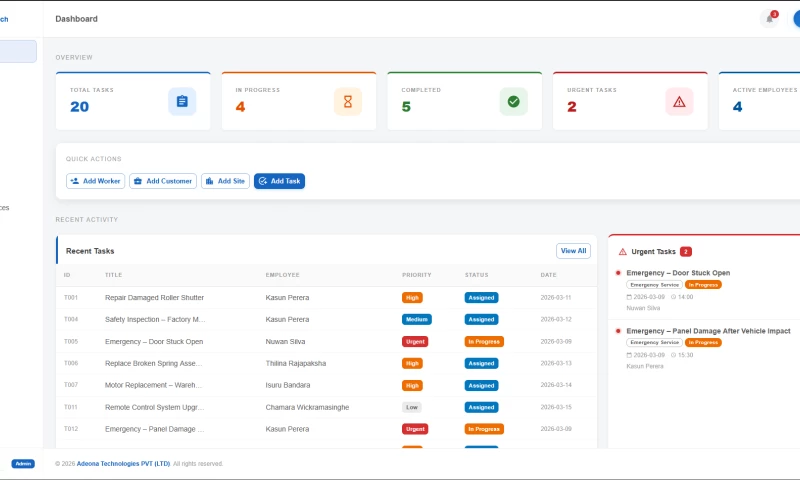Click Repair Damaged Roller Shutter title
Image resolution: width=800 pixels, height=480 pixels.
pos(154,297)
